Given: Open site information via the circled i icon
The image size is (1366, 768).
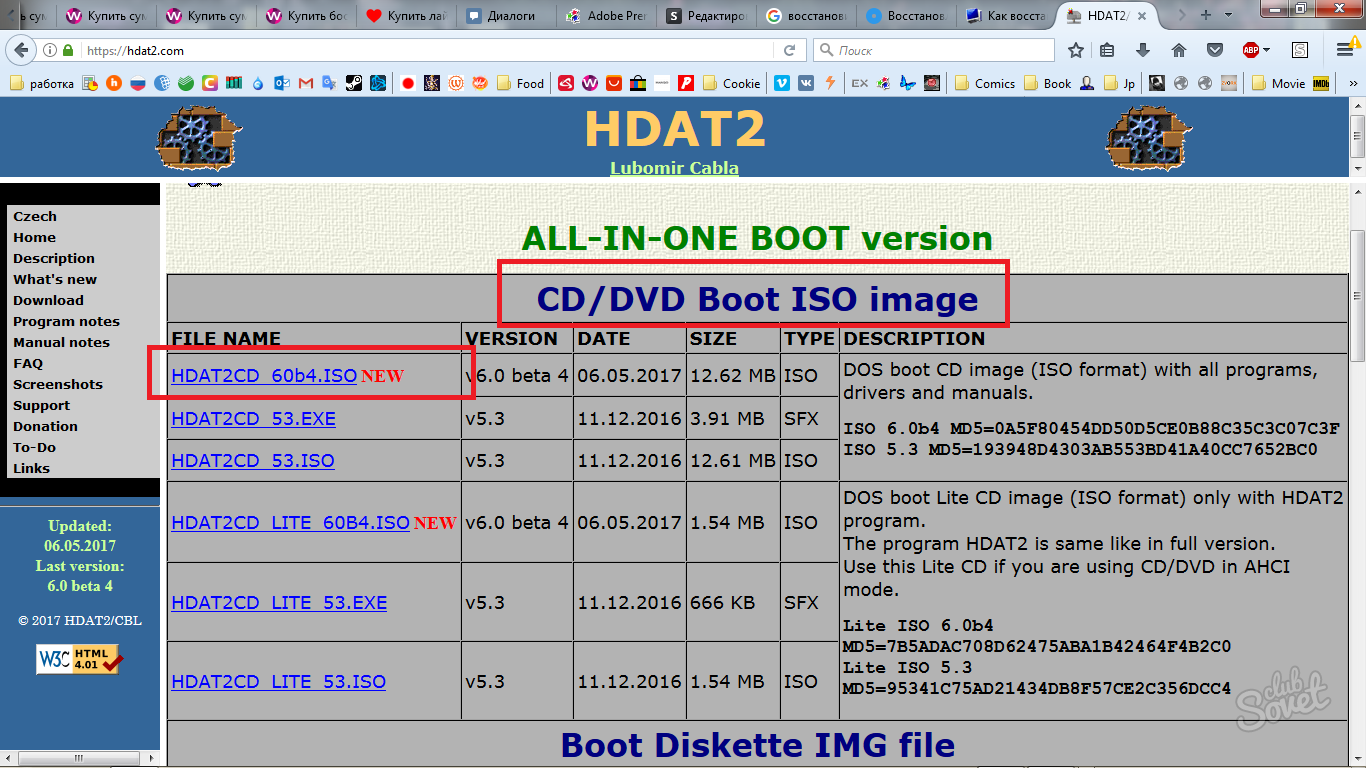Looking at the screenshot, I should coord(49,50).
